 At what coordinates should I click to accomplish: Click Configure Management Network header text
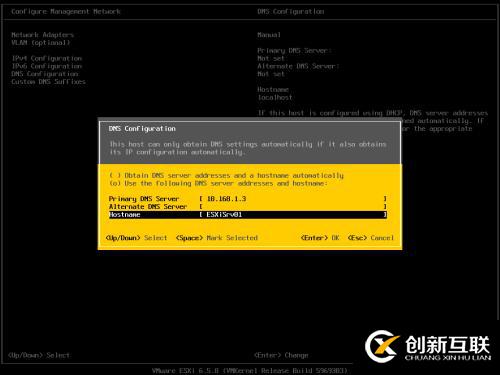pos(66,11)
